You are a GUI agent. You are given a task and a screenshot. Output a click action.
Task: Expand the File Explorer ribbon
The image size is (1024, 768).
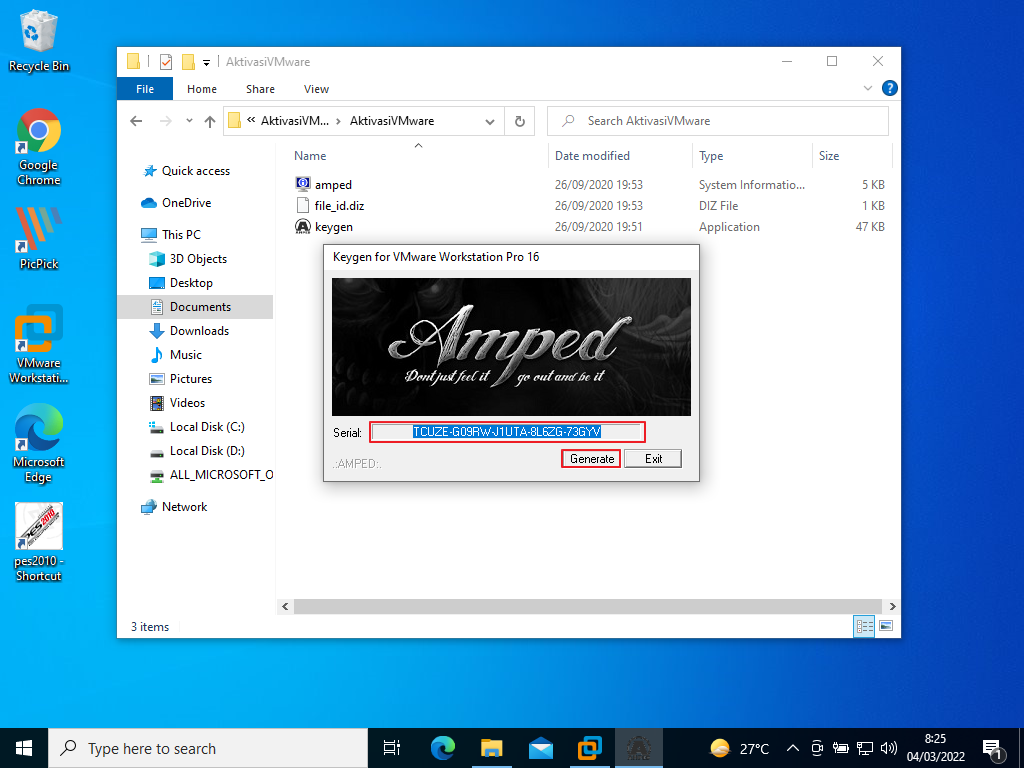pyautogui.click(x=868, y=88)
